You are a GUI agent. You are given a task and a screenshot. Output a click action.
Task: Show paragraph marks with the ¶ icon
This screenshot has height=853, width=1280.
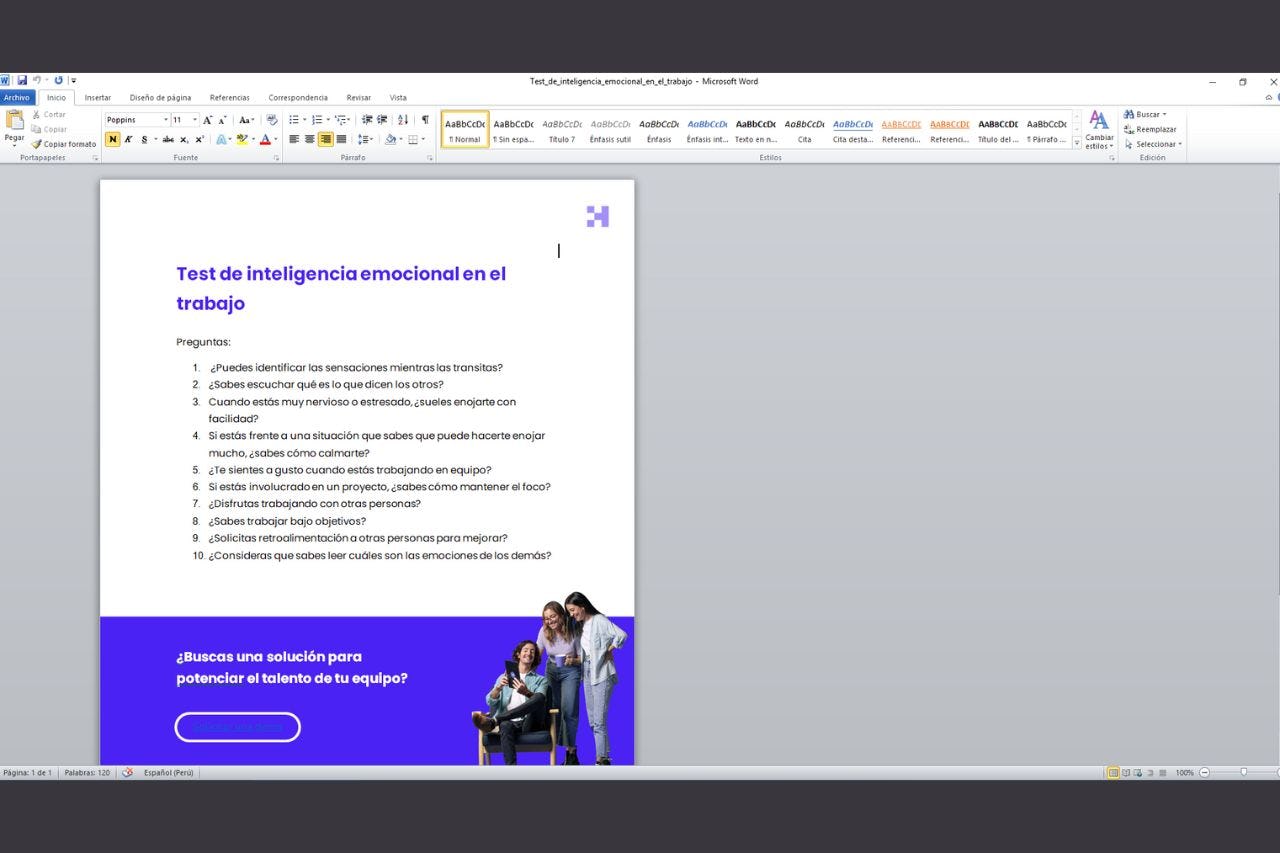click(x=426, y=120)
